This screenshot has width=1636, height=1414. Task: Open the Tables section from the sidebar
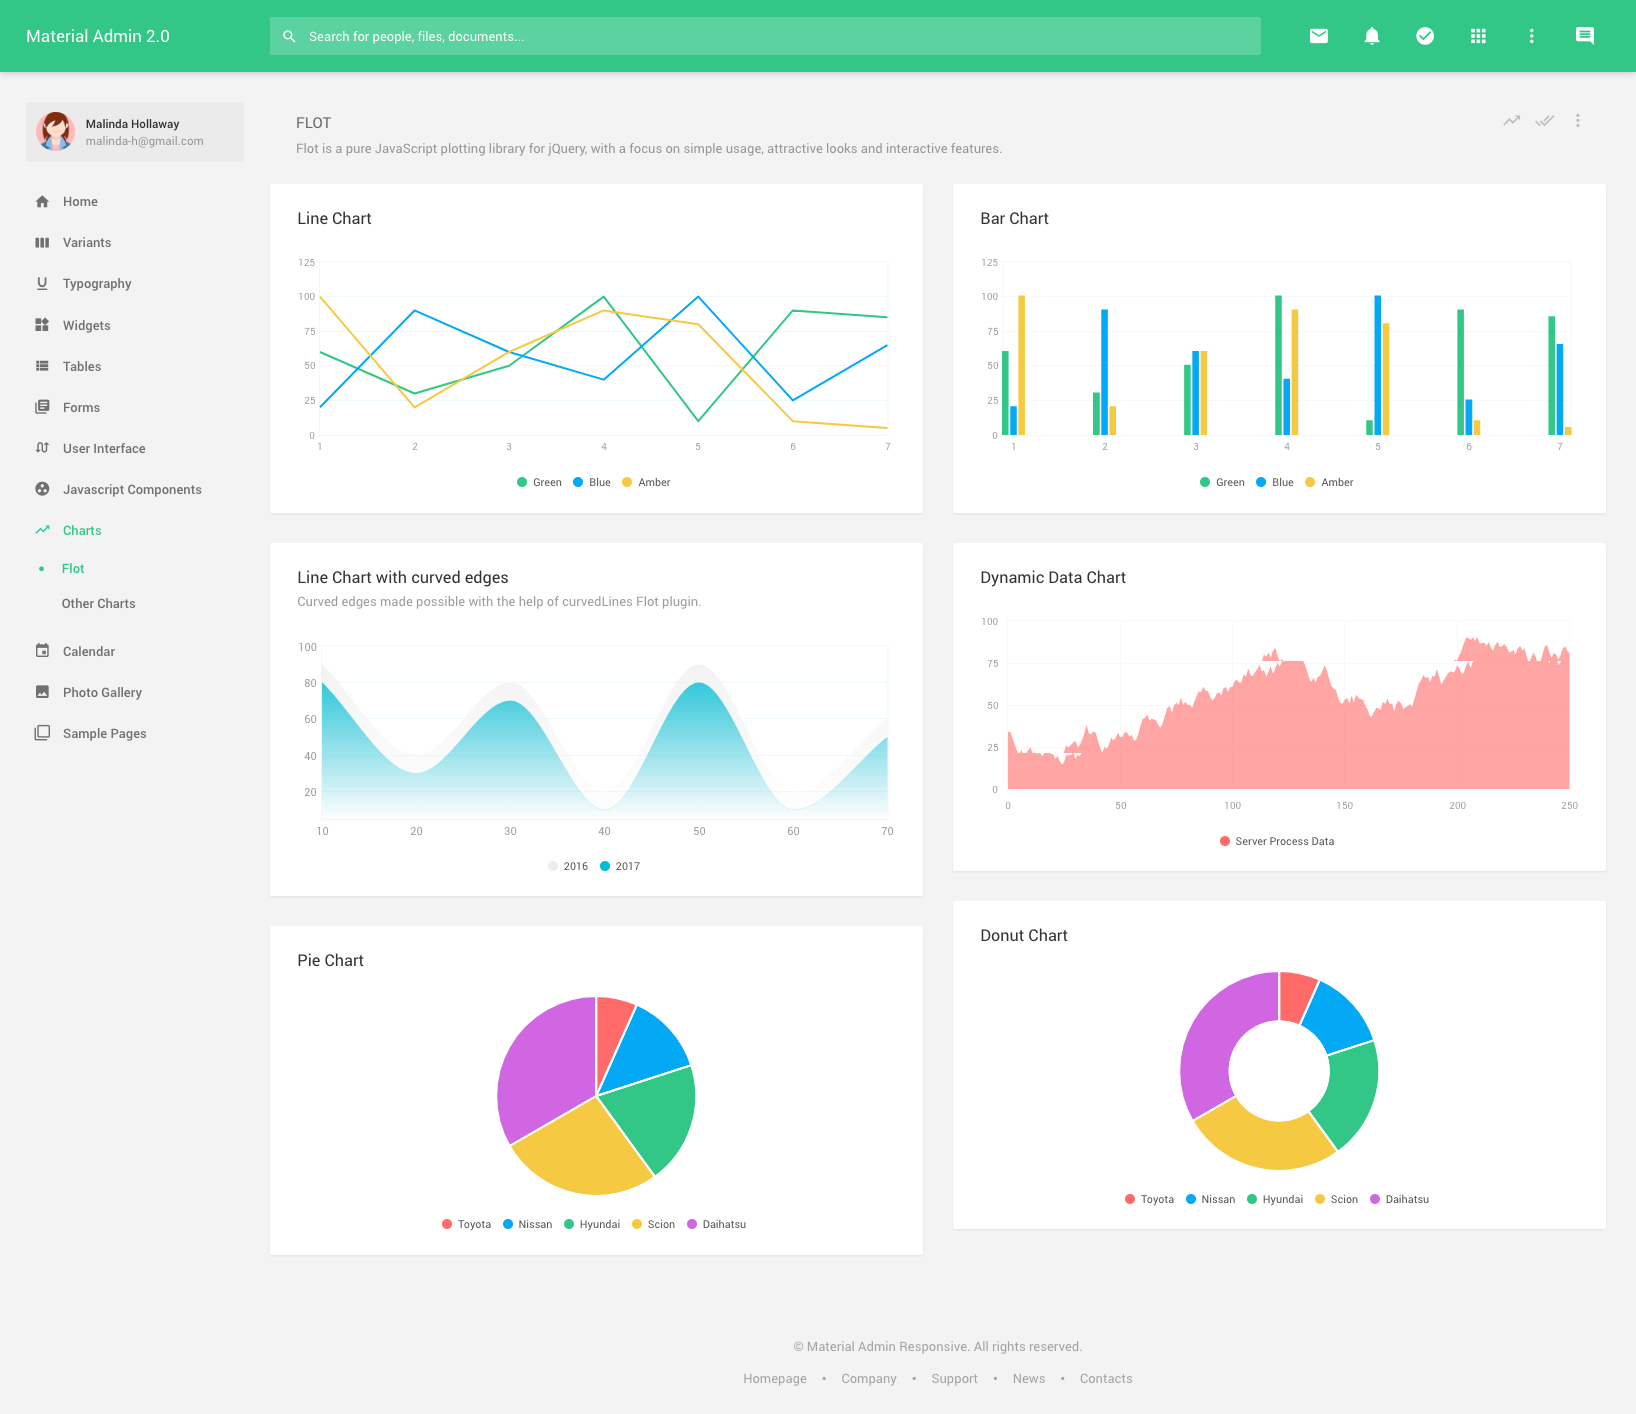coord(81,366)
